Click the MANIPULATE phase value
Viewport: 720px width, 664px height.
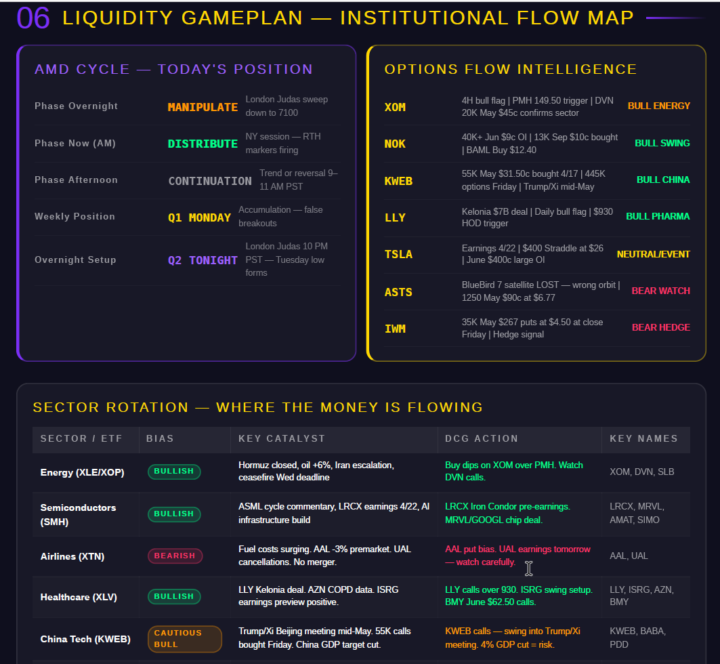pyautogui.click(x=202, y=107)
